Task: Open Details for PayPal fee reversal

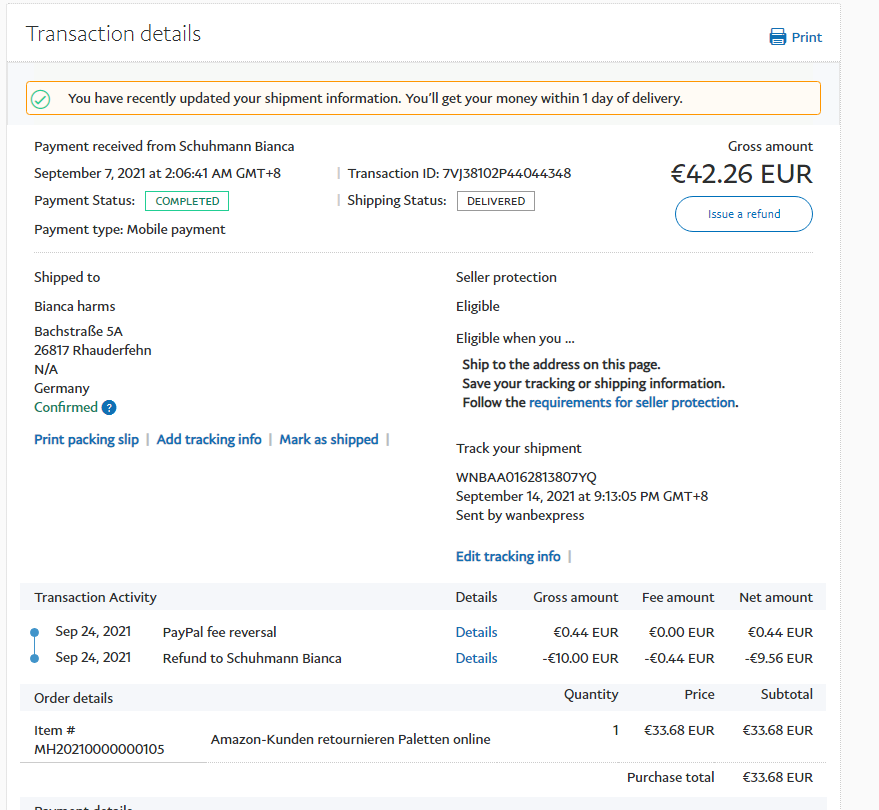Action: pos(476,632)
